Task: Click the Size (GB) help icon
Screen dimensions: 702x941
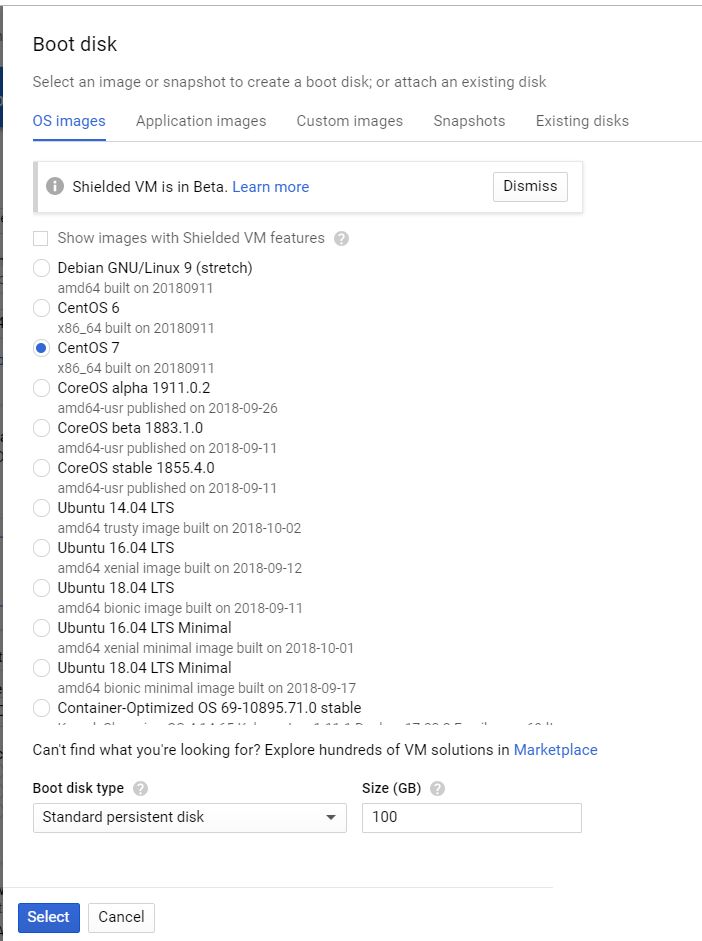Action: click(437, 789)
